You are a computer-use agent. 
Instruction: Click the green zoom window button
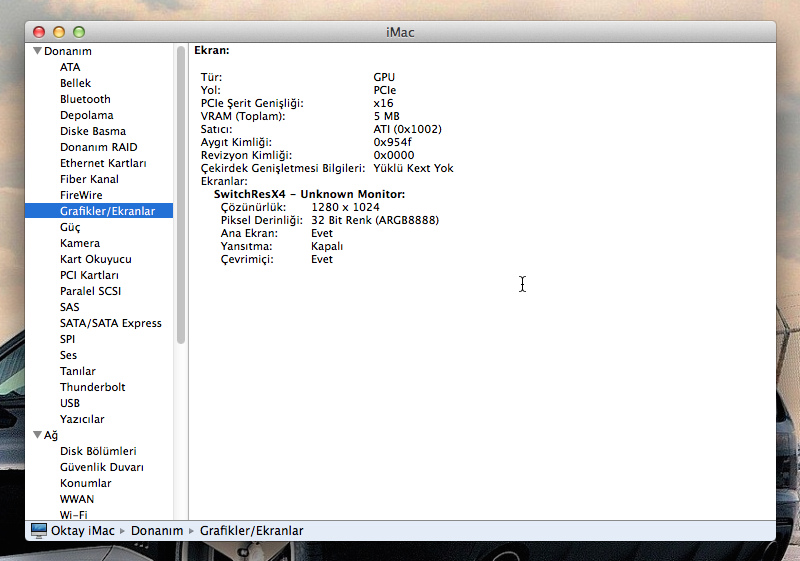tap(79, 32)
